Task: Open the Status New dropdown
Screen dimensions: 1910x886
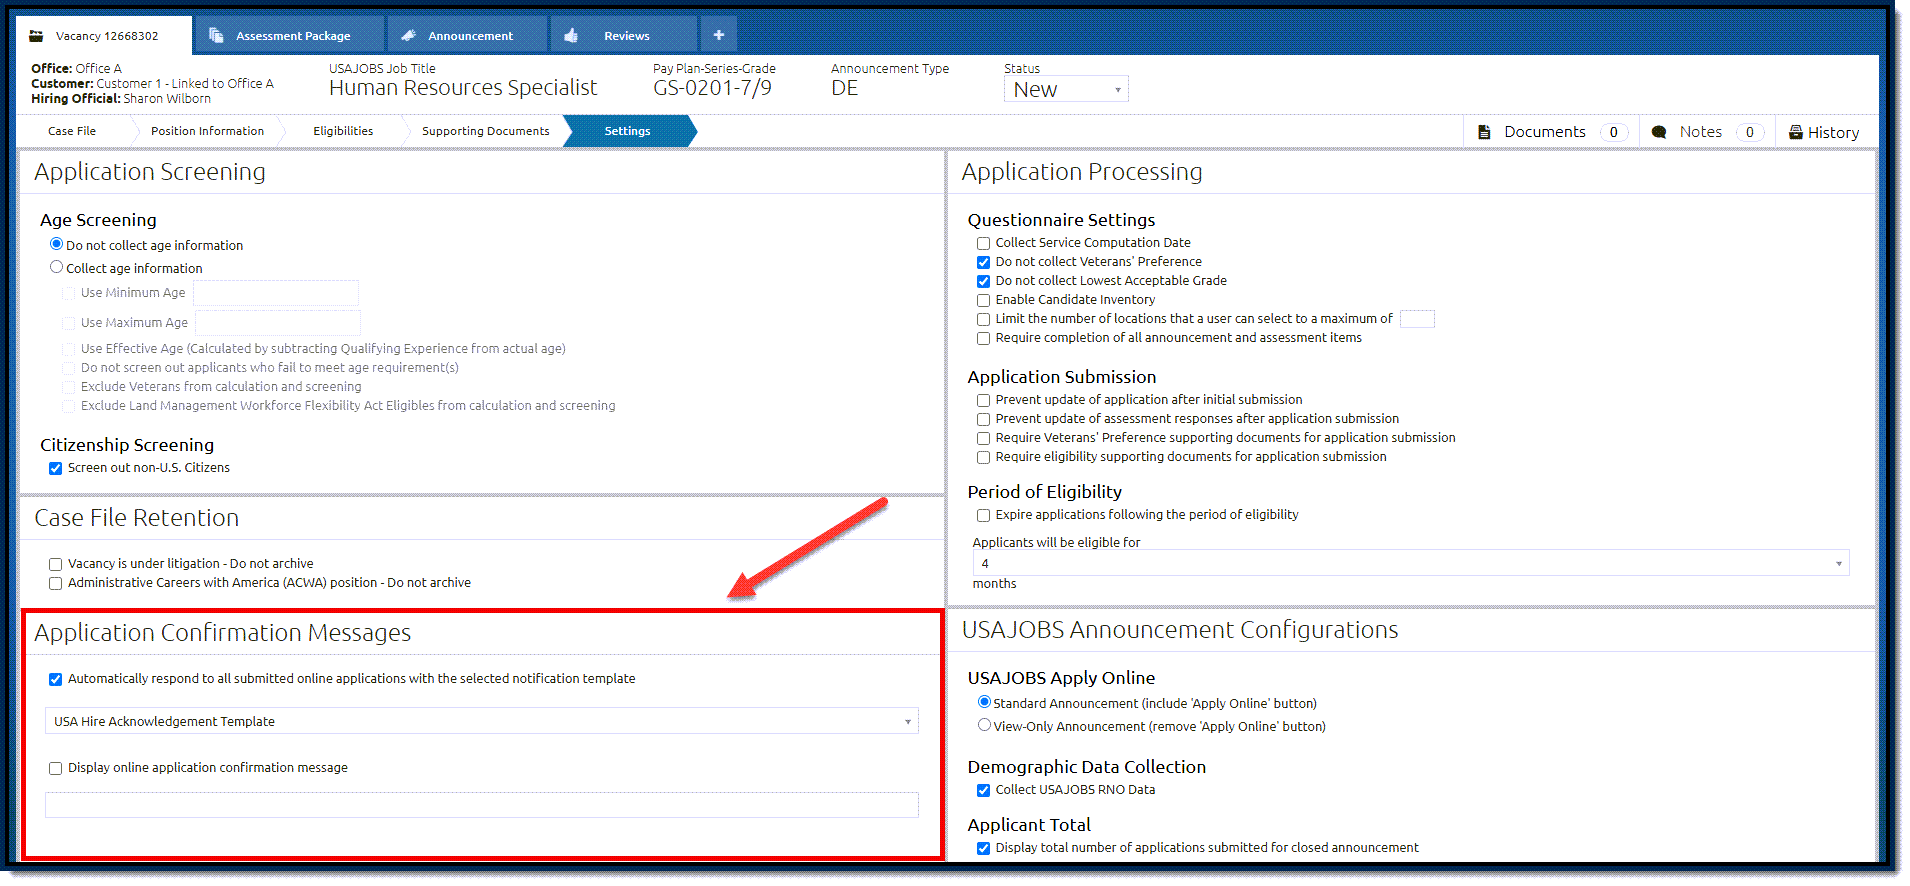Action: pyautogui.click(x=1066, y=89)
